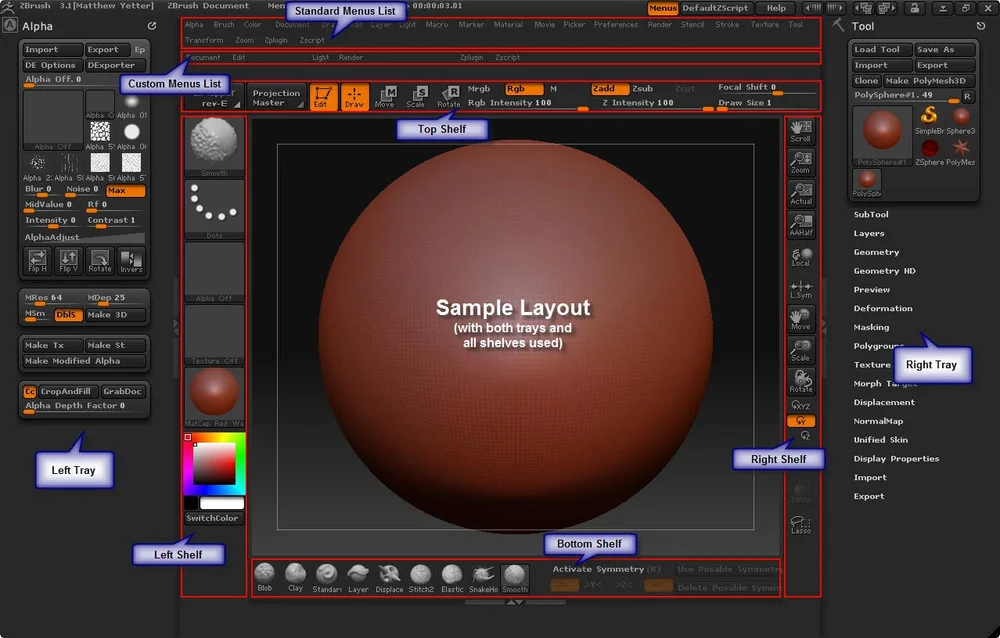Toggle the Local transform icon
Viewport: 1000px width, 638px height.
[800, 256]
